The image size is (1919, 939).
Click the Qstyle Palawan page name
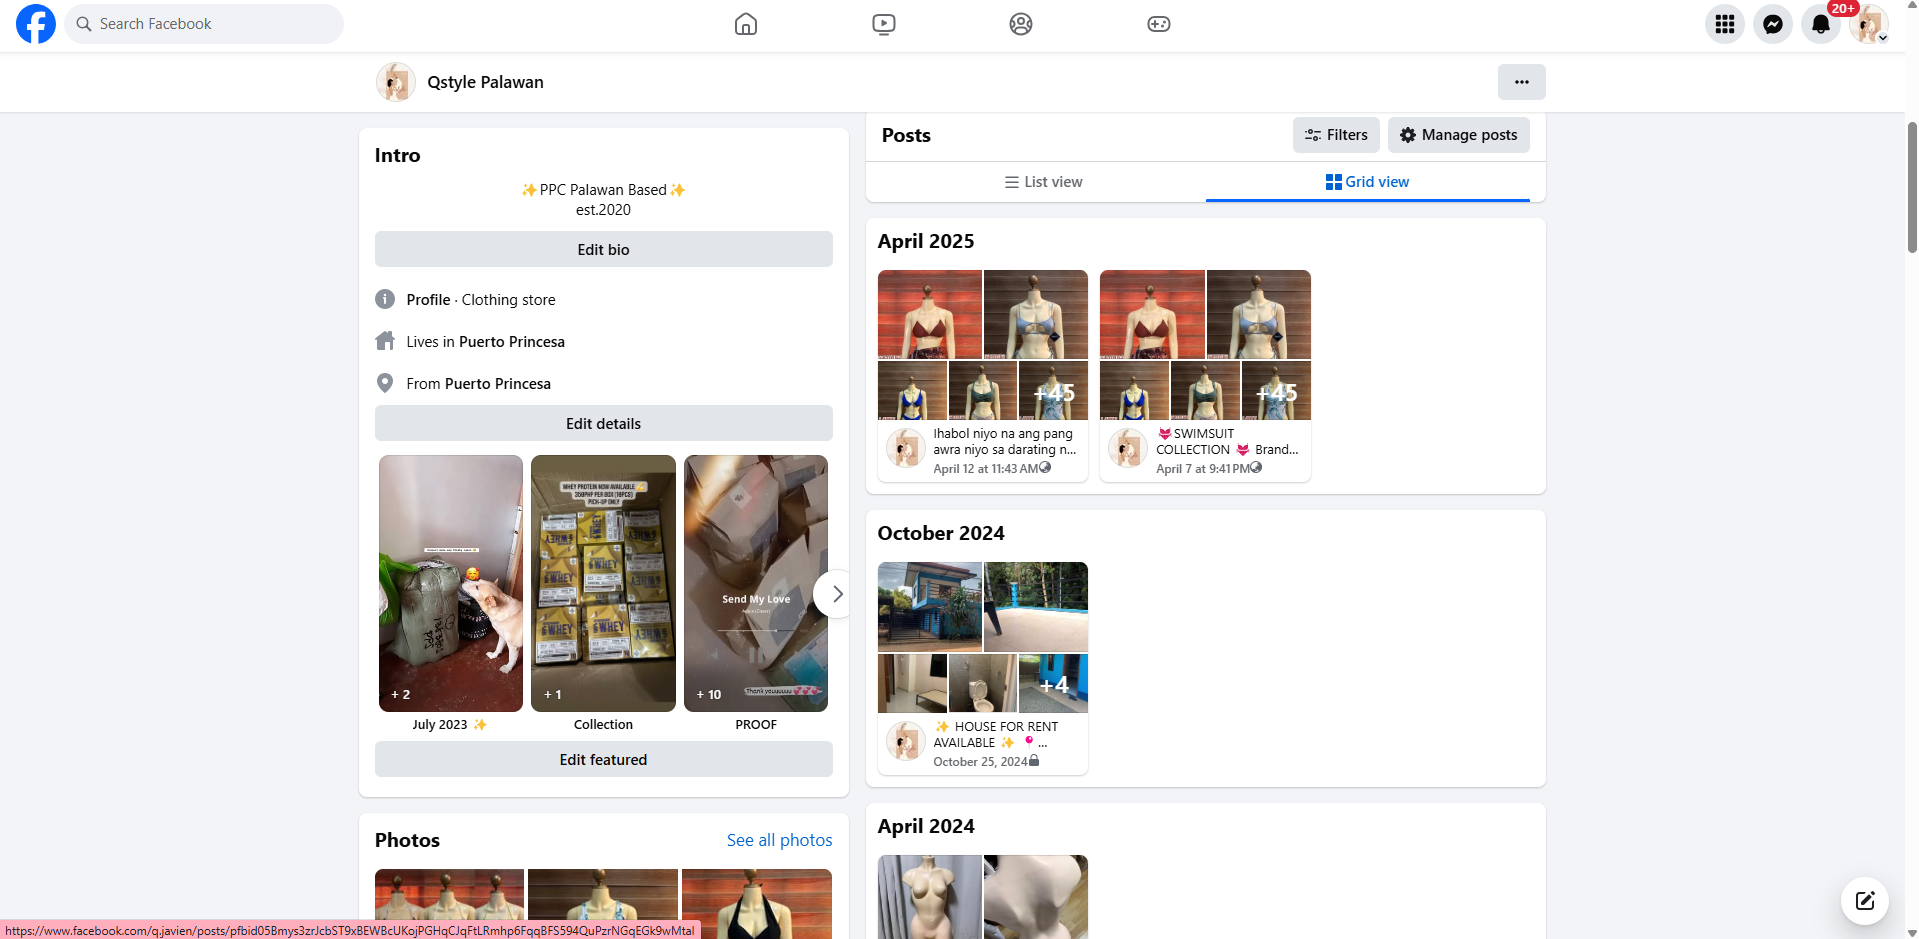tap(486, 82)
